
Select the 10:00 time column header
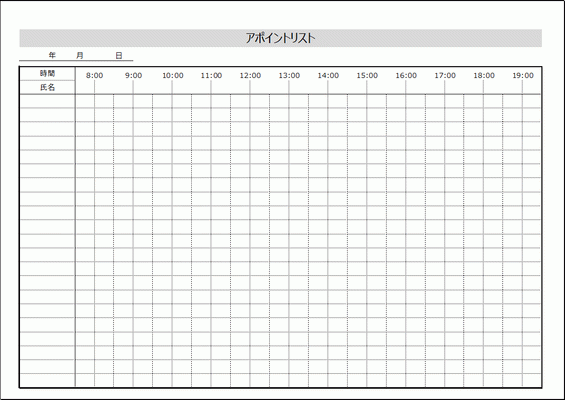(x=173, y=75)
